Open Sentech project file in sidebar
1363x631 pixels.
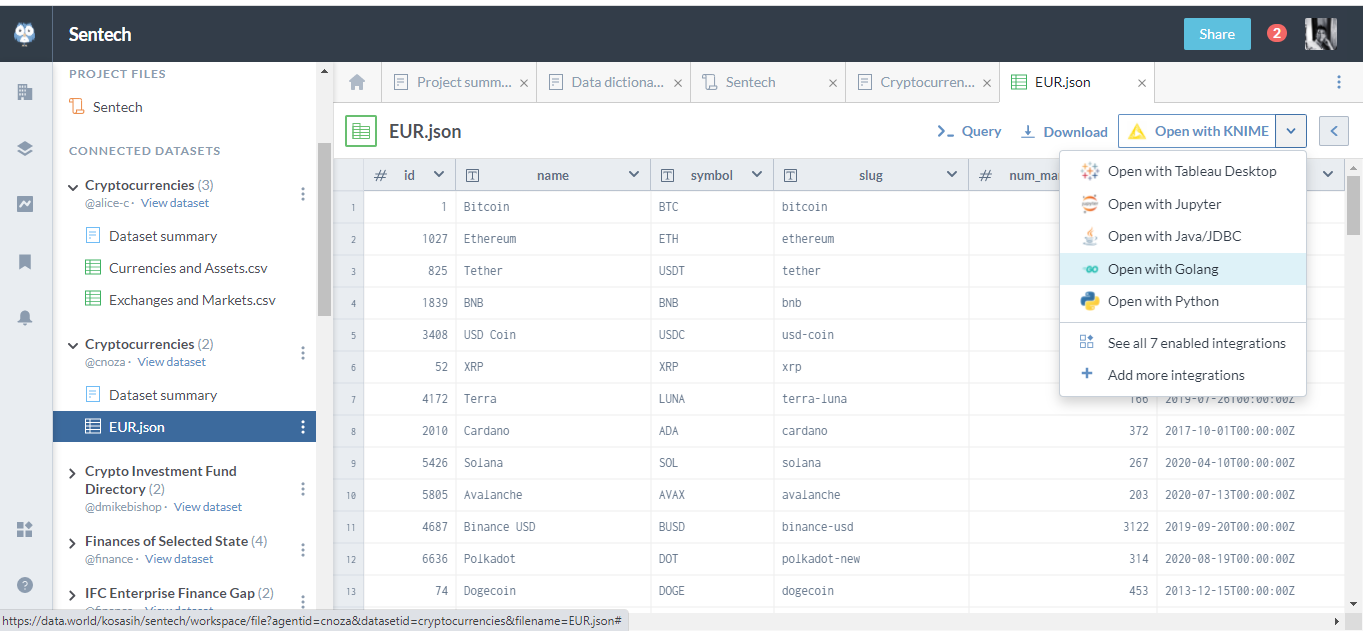pyautogui.click(x=106, y=107)
